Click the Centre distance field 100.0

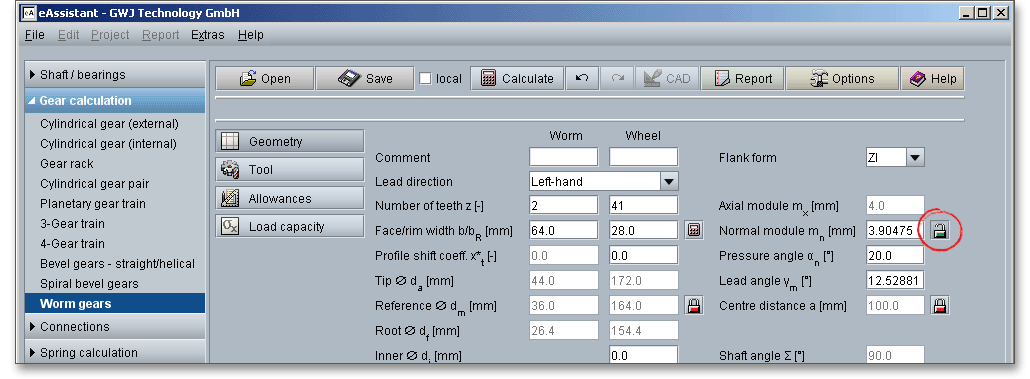[895, 305]
